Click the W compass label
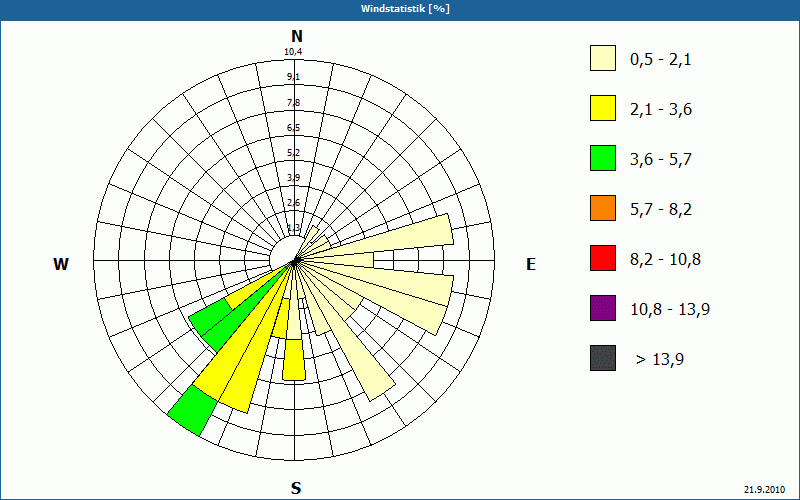The width and height of the screenshot is (800, 500). (x=61, y=264)
